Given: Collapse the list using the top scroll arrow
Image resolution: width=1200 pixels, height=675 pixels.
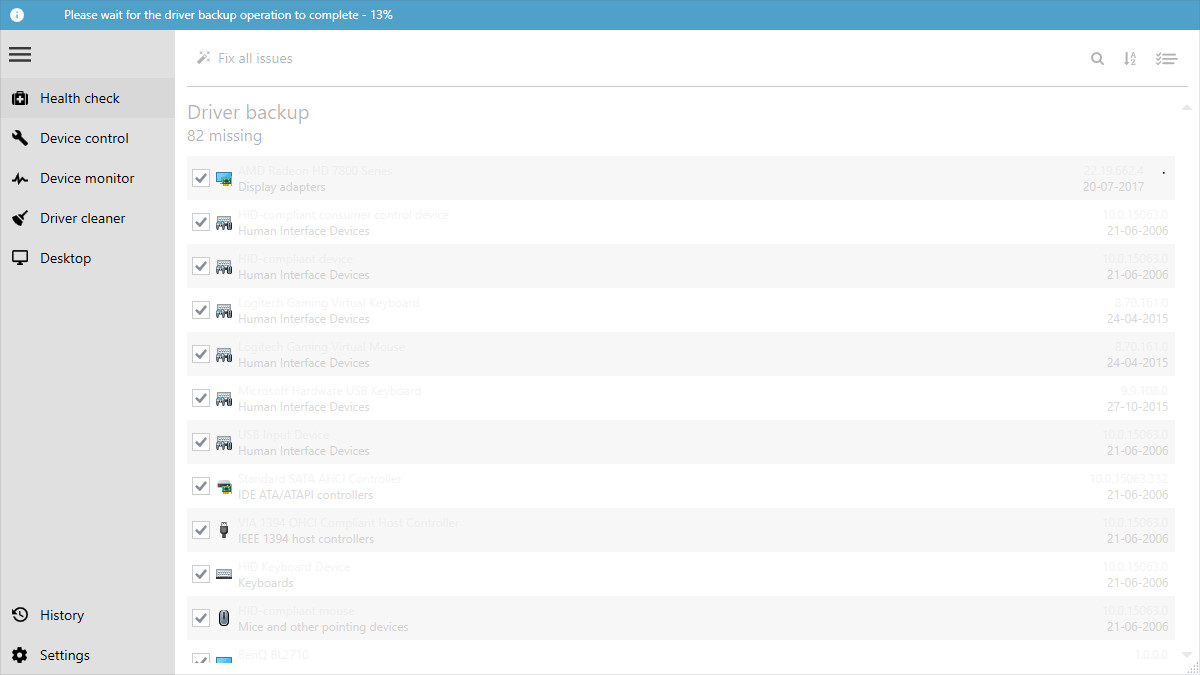Looking at the screenshot, I should pos(1187,106).
